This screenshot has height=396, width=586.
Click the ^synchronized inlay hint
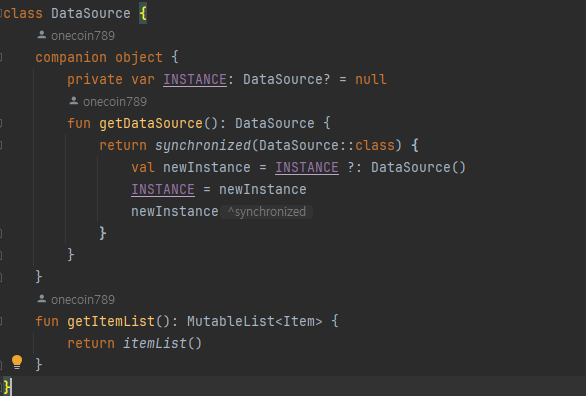tap(266, 212)
